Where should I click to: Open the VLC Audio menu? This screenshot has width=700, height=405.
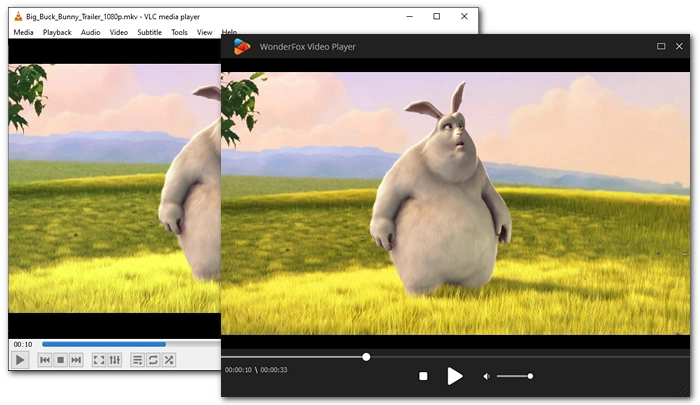tap(91, 32)
